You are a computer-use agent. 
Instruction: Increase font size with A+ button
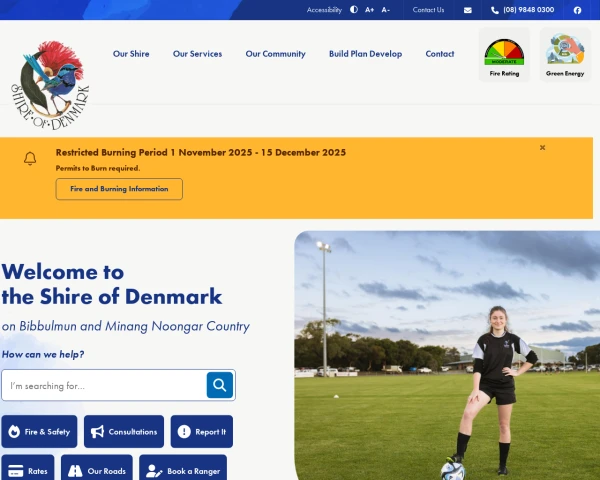(x=369, y=10)
